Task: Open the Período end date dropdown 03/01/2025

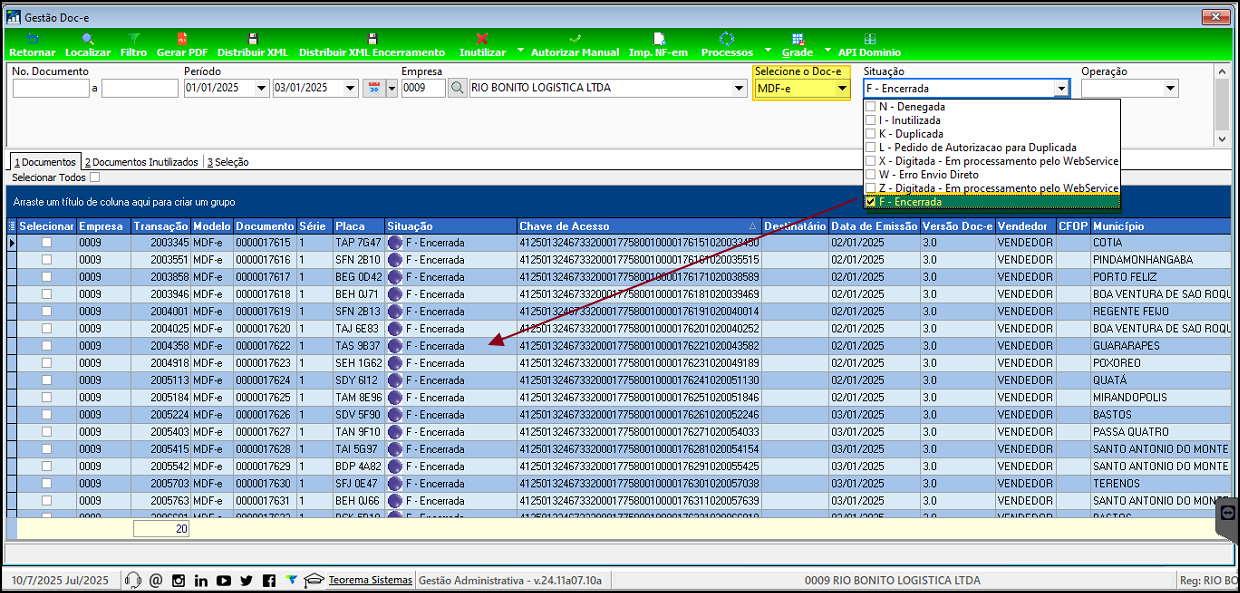Action: [x=350, y=88]
